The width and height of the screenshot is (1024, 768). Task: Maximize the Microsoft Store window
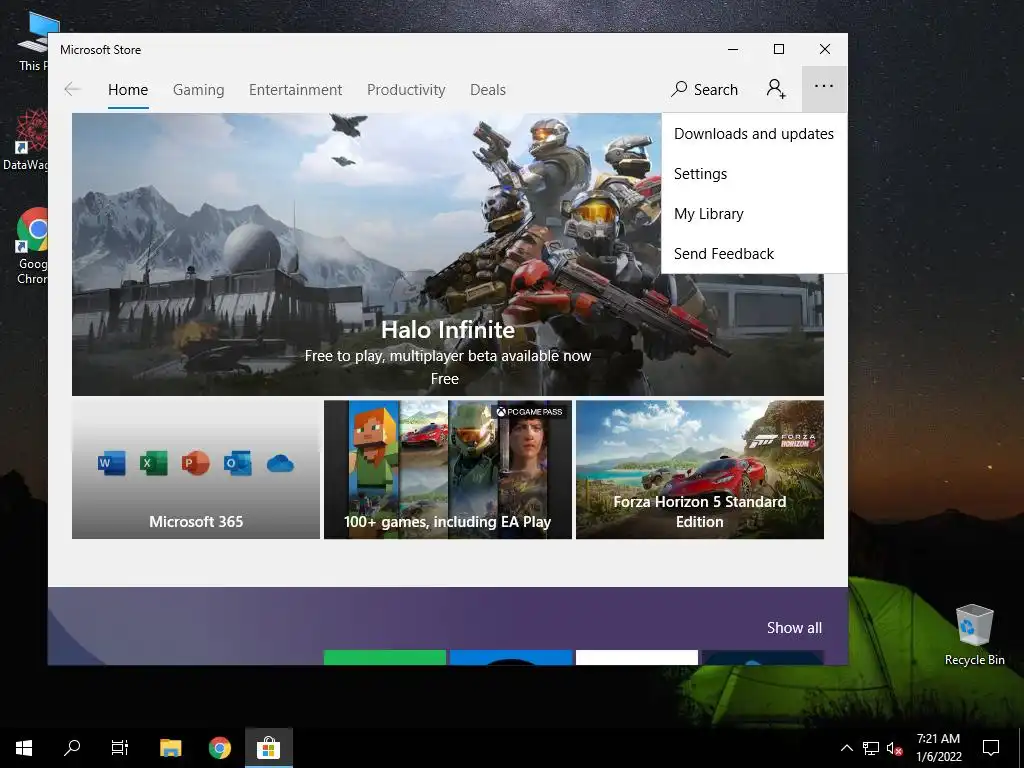778,50
